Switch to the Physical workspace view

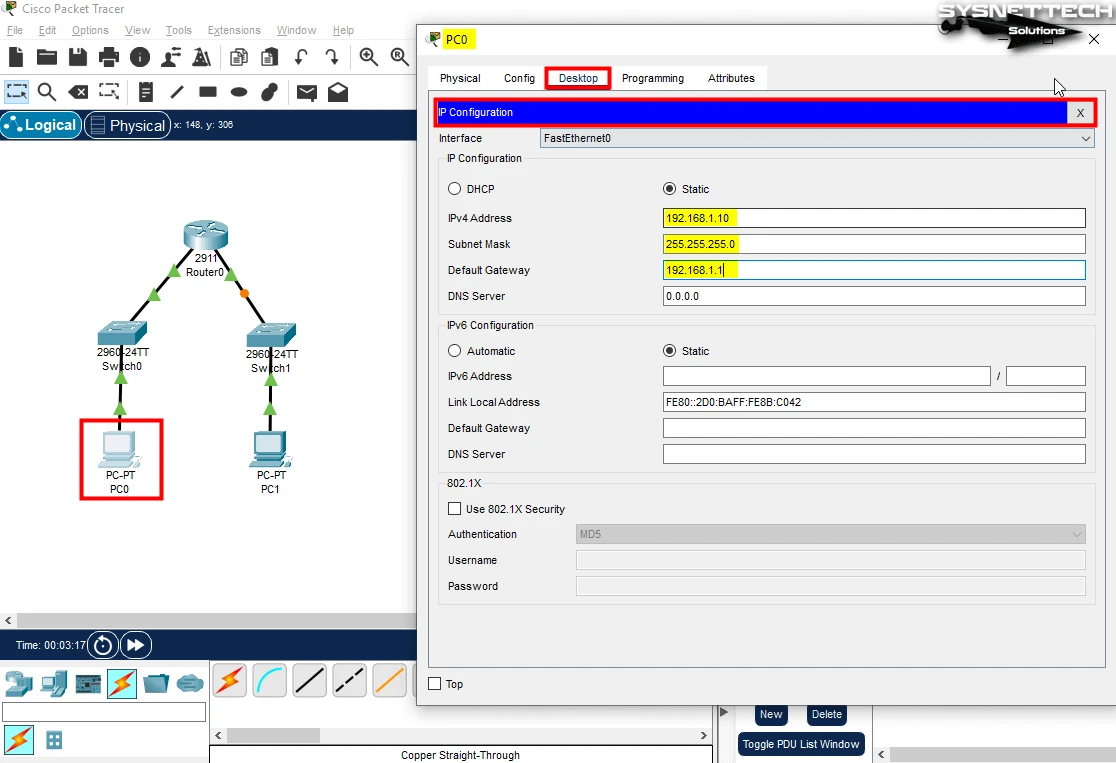tap(126, 125)
